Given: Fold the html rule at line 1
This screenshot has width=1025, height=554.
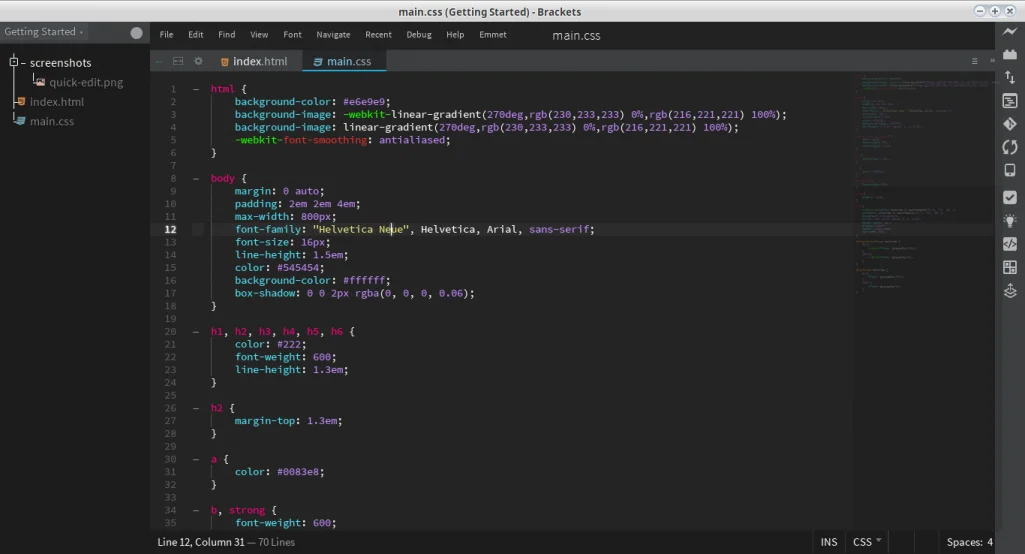Looking at the screenshot, I should pyautogui.click(x=195, y=89).
